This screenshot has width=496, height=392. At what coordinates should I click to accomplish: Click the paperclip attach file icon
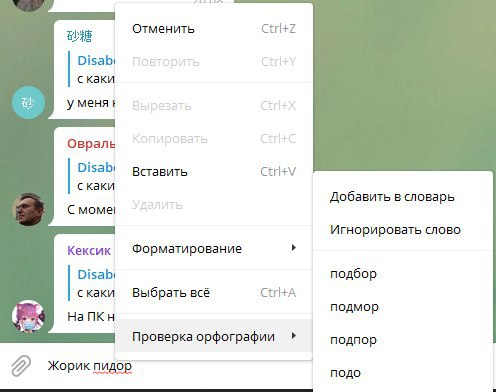pos(21,366)
